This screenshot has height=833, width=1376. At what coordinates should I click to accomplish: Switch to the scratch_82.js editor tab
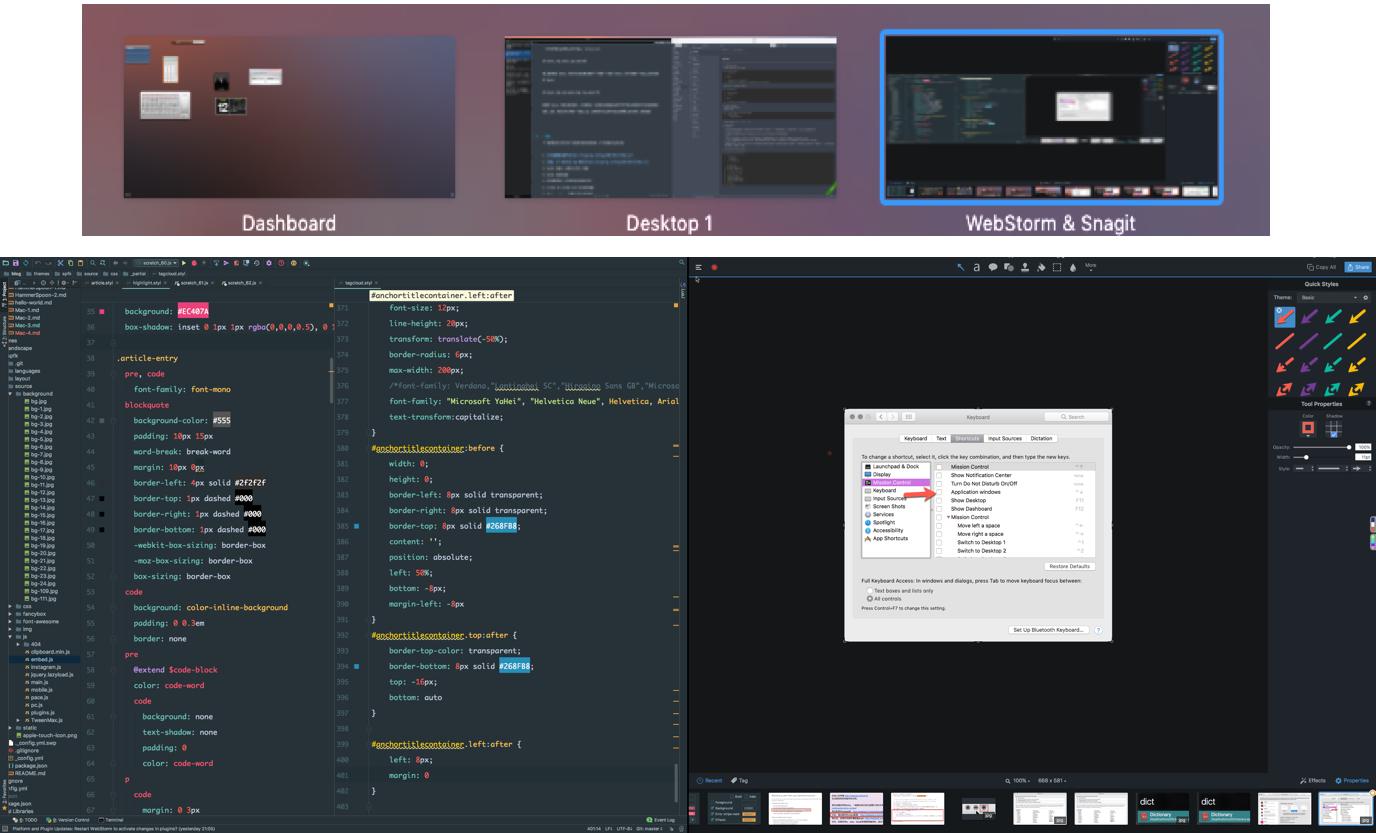pyautogui.click(x=241, y=283)
